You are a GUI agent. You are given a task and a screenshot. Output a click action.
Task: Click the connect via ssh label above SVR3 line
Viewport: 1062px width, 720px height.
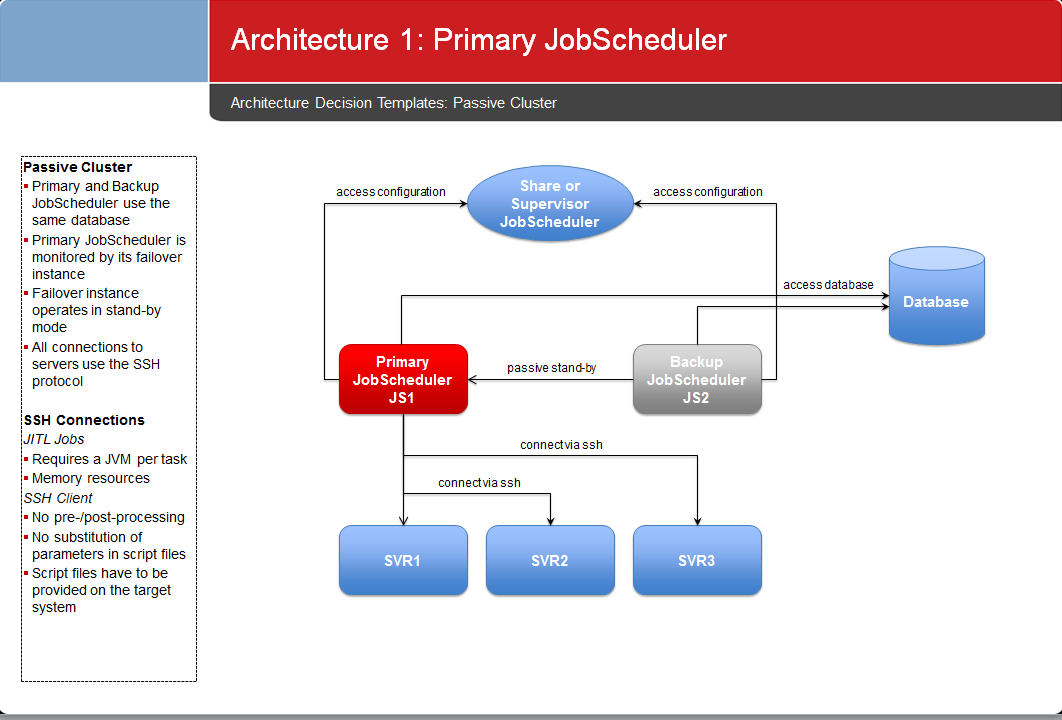(x=561, y=444)
